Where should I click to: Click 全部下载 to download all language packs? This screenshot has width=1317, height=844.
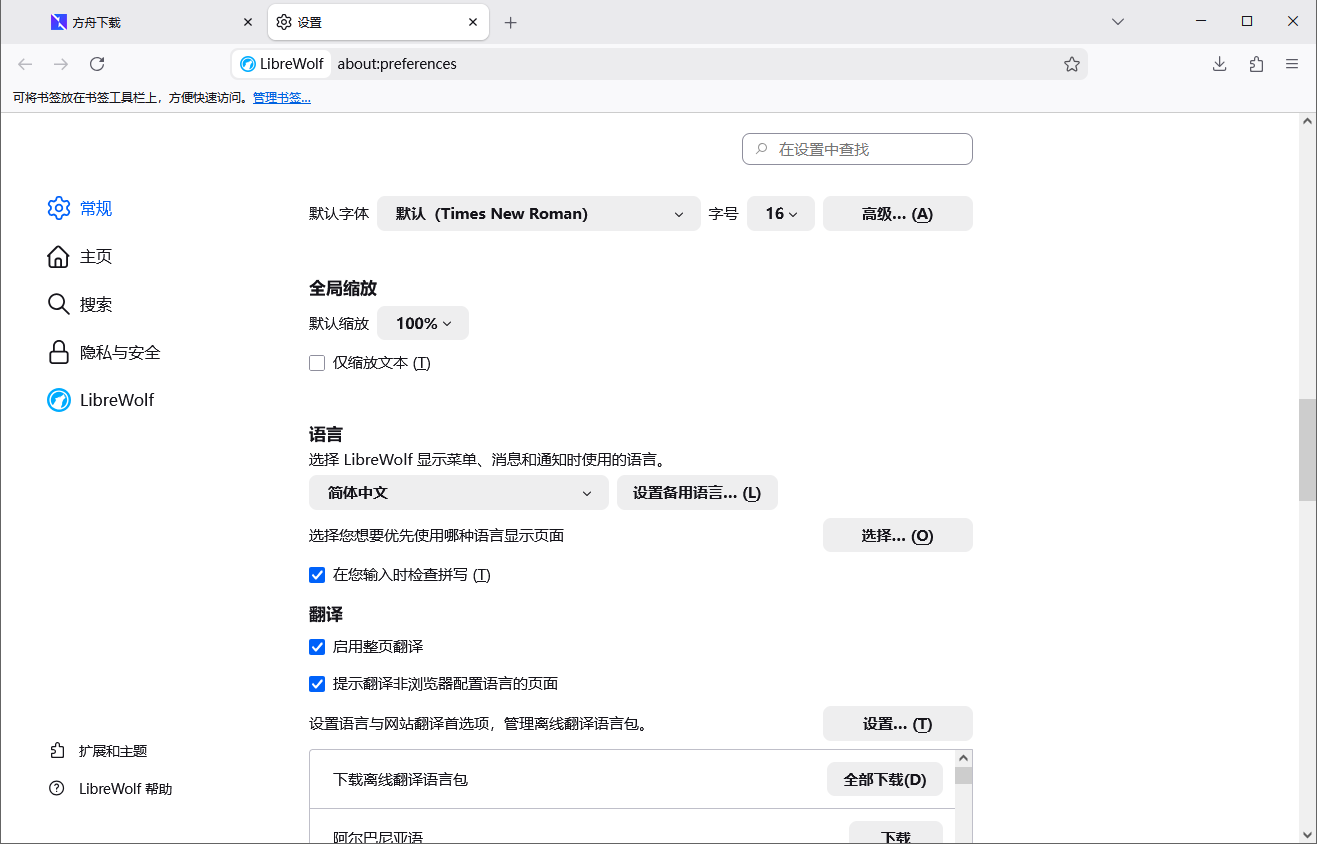pyautogui.click(x=884, y=779)
